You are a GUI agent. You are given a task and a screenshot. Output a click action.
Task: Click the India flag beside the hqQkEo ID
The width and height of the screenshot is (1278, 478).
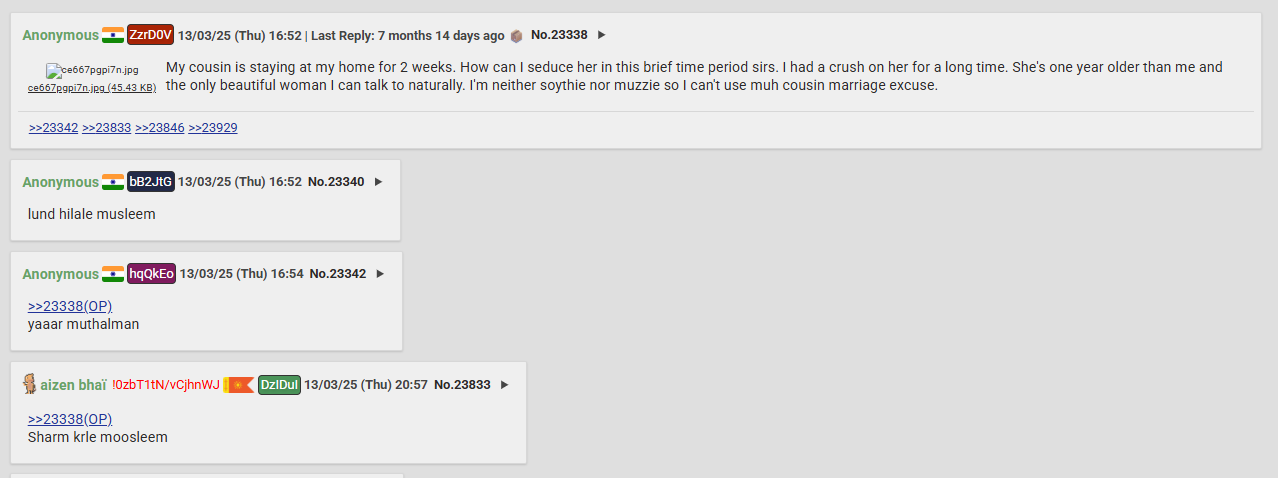pyautogui.click(x=113, y=274)
